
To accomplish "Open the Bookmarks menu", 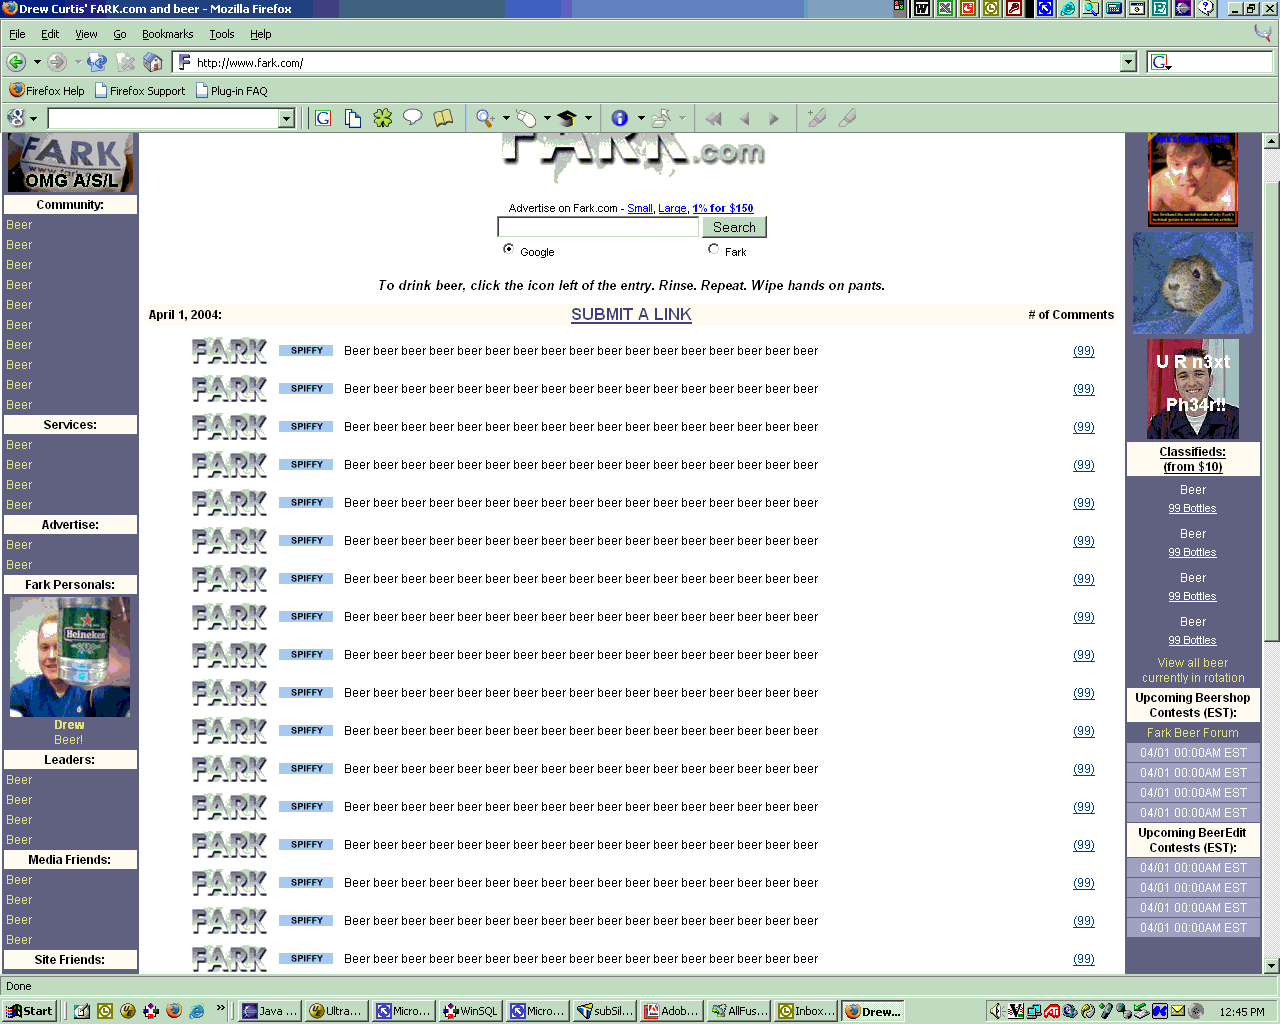I will tap(168, 34).
